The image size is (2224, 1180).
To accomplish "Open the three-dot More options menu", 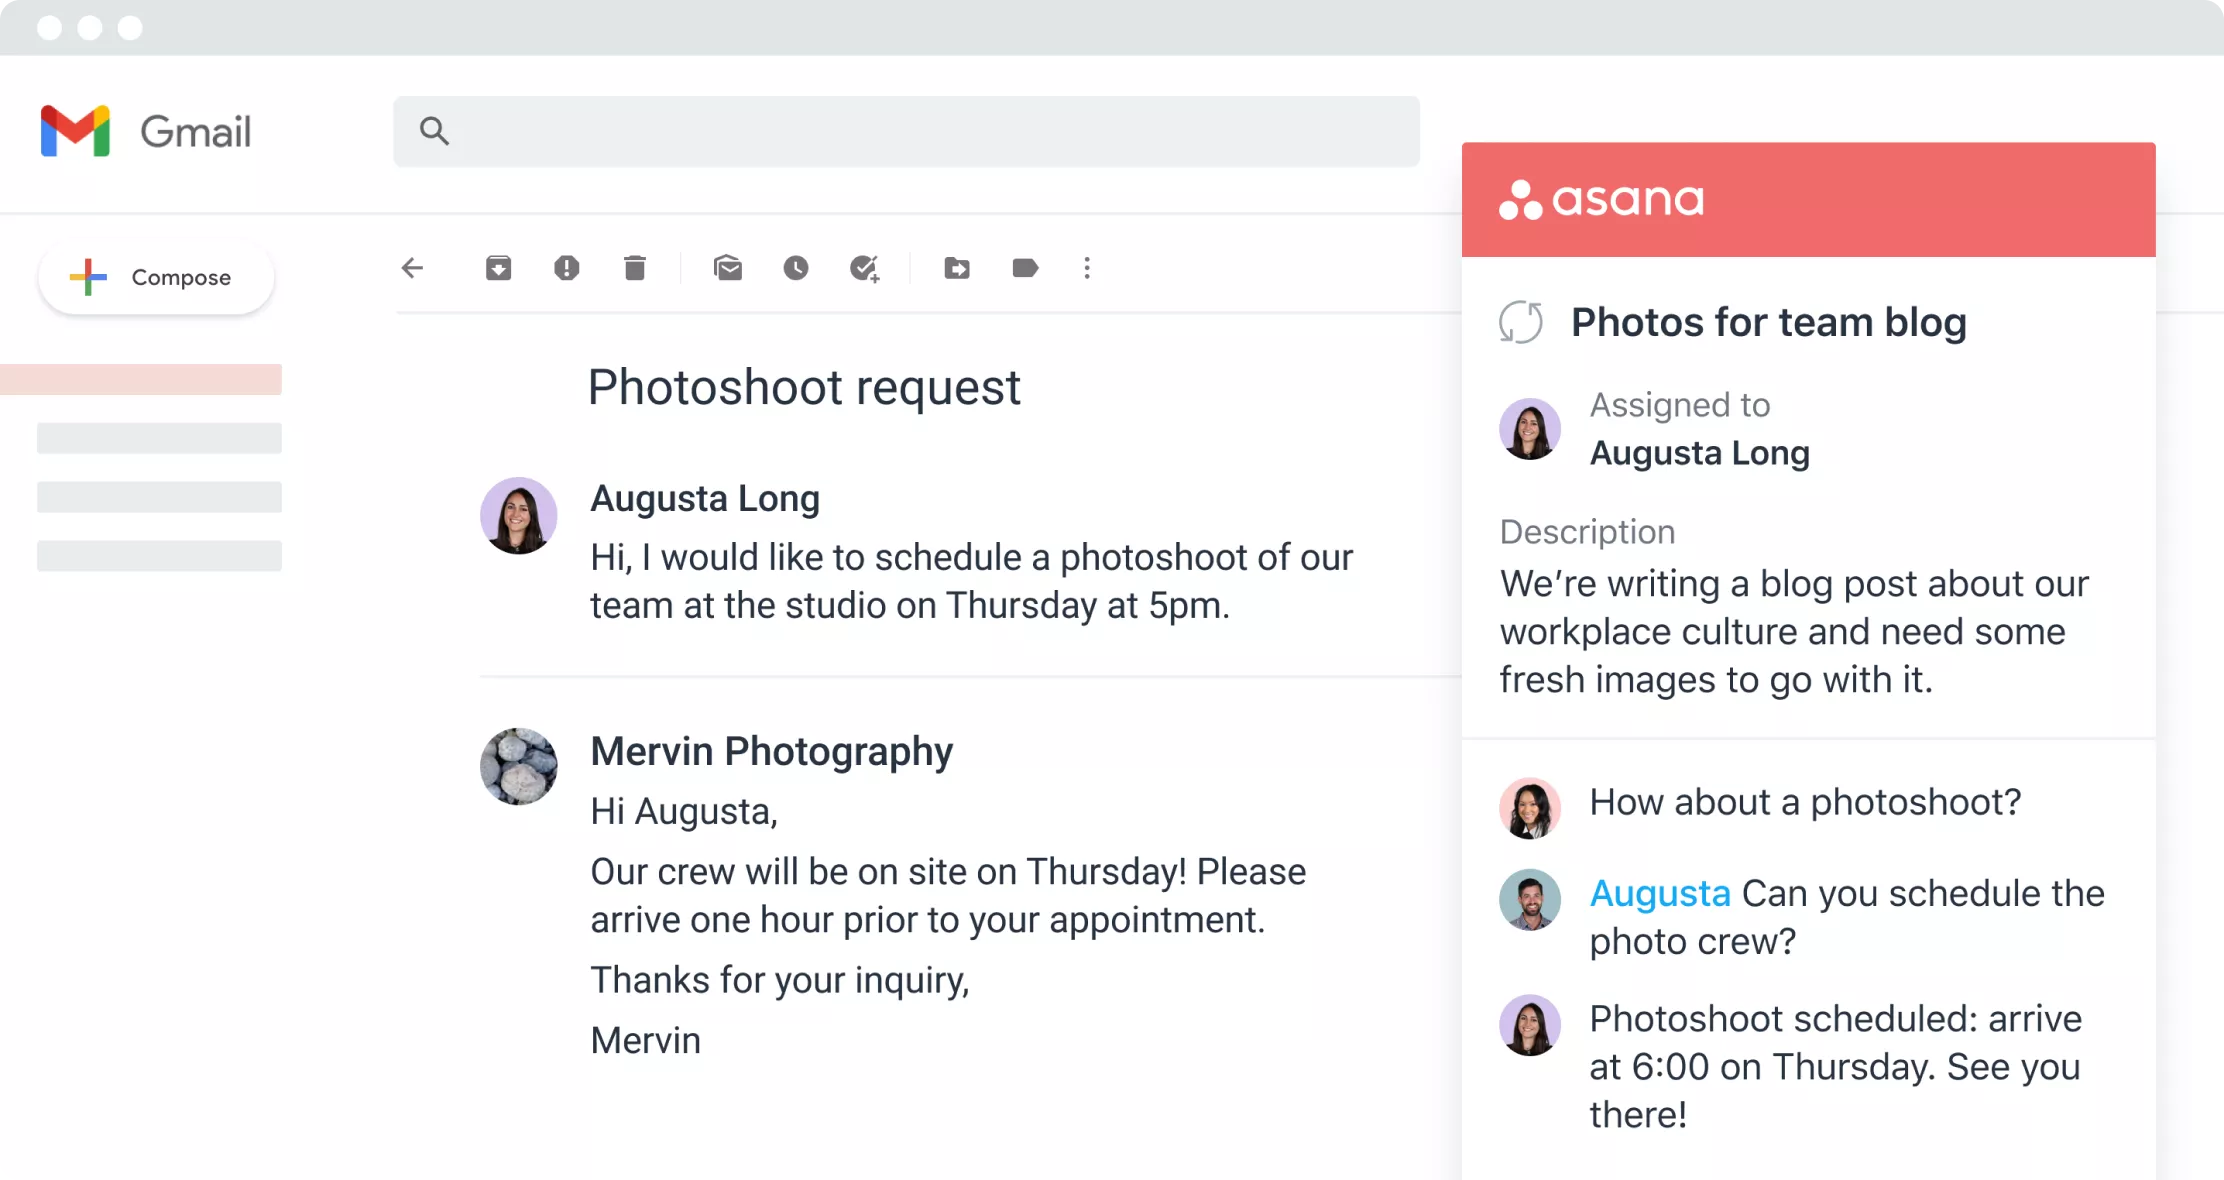I will pos(1087,268).
